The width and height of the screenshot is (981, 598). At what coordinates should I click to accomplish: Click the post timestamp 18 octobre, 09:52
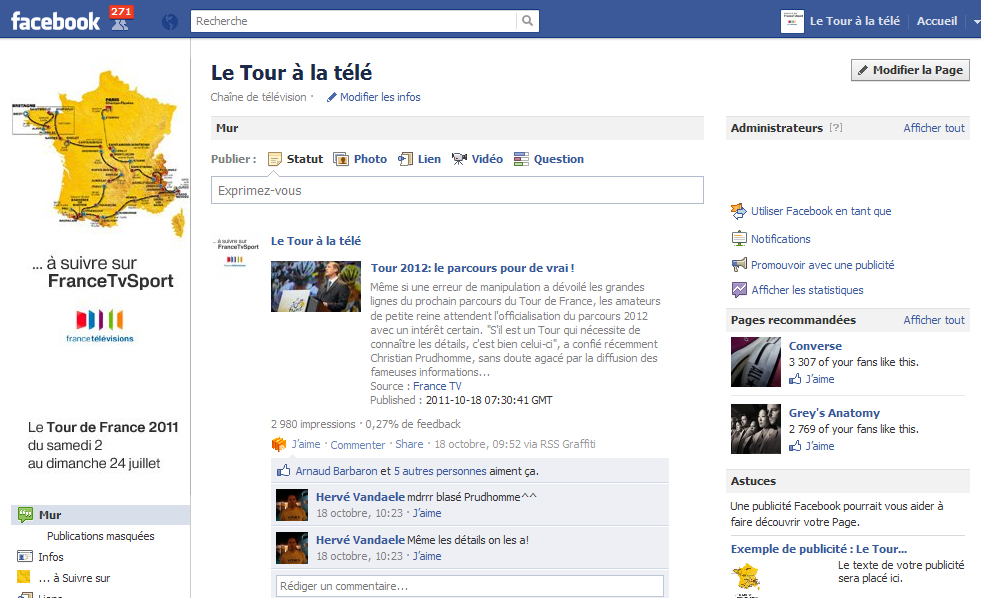click(x=478, y=444)
